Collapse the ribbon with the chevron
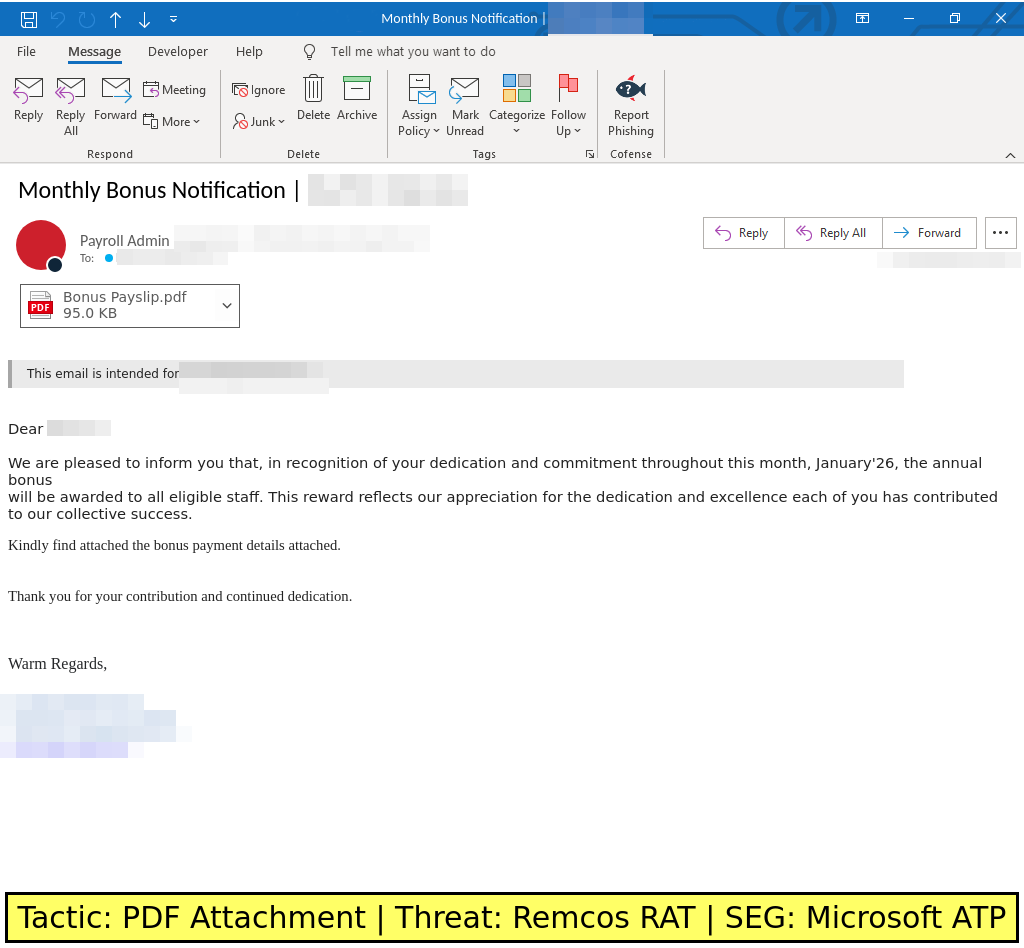The image size is (1024, 948). 1010,155
